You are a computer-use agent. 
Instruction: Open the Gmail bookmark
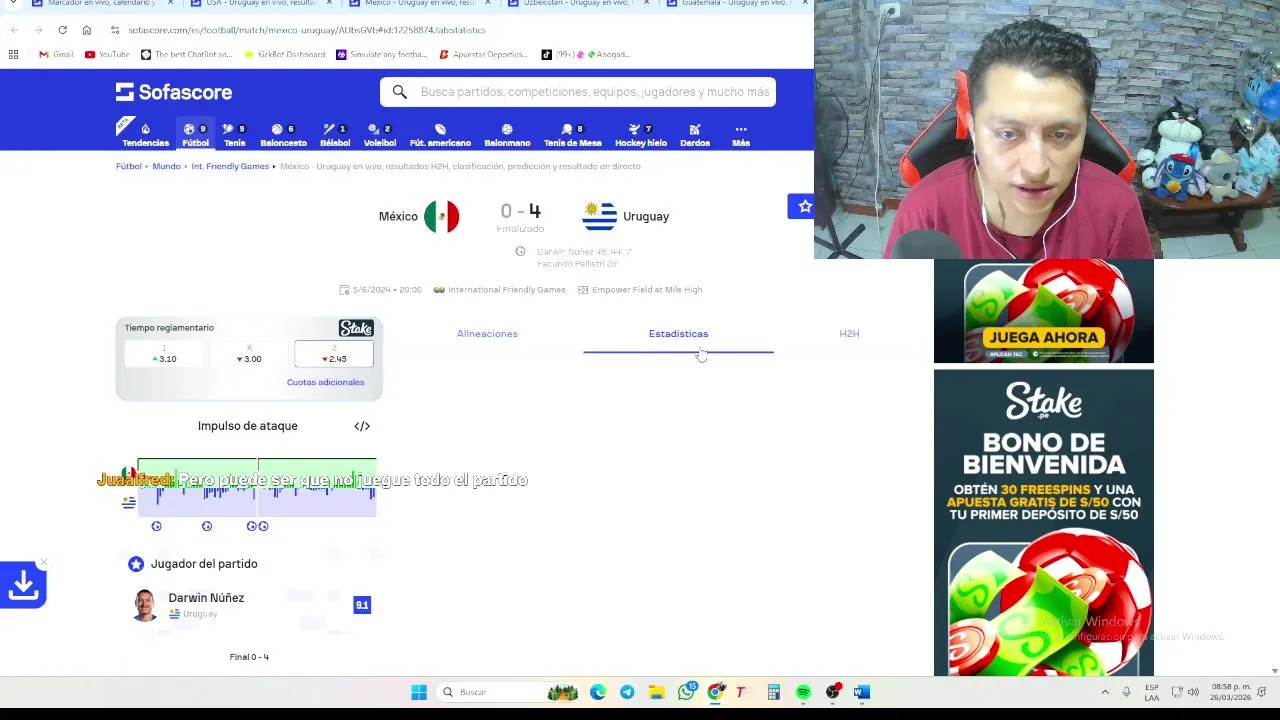[x=56, y=54]
